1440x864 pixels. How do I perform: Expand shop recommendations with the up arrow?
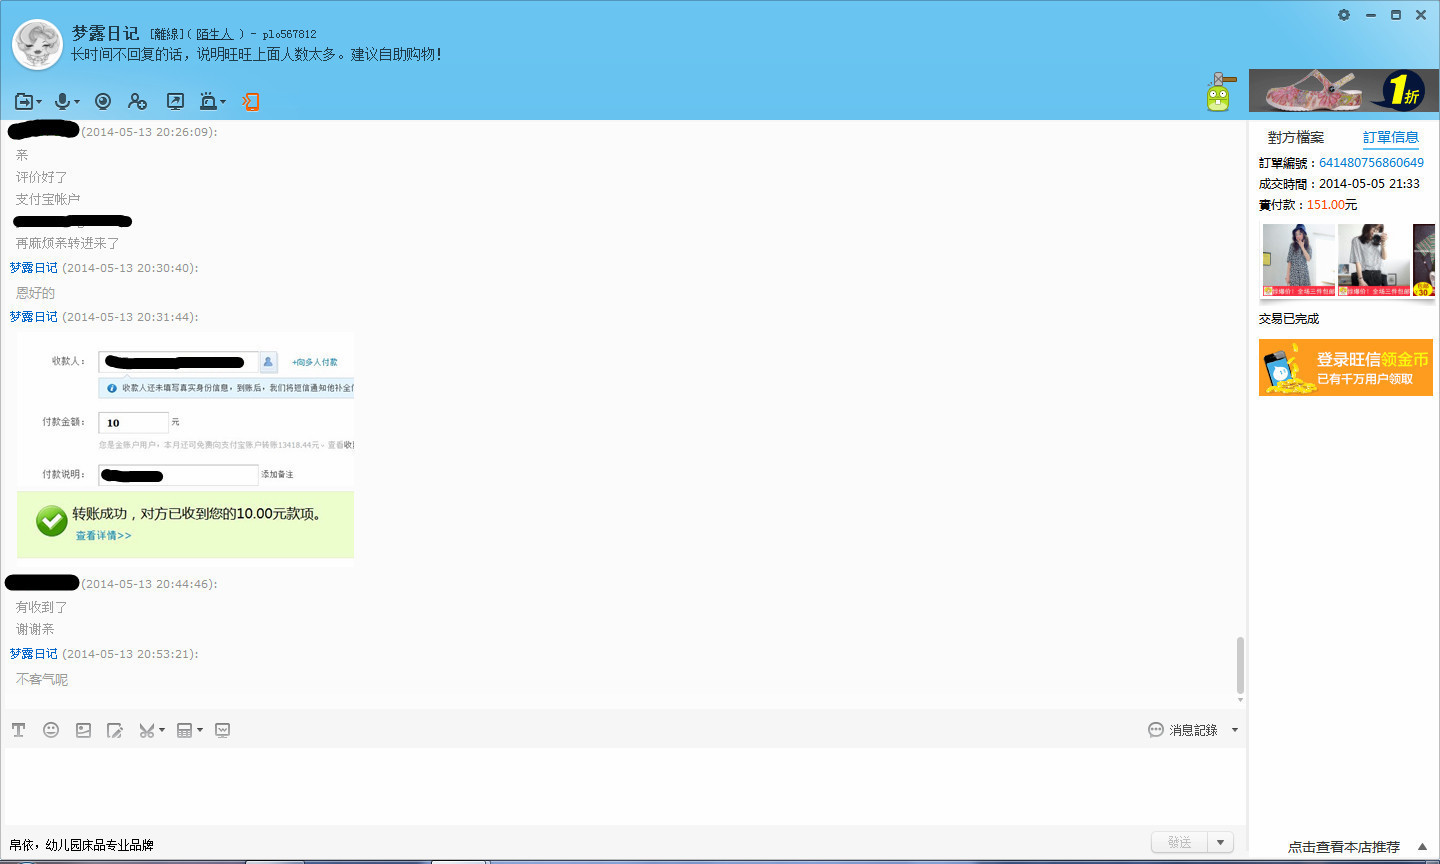point(1422,847)
